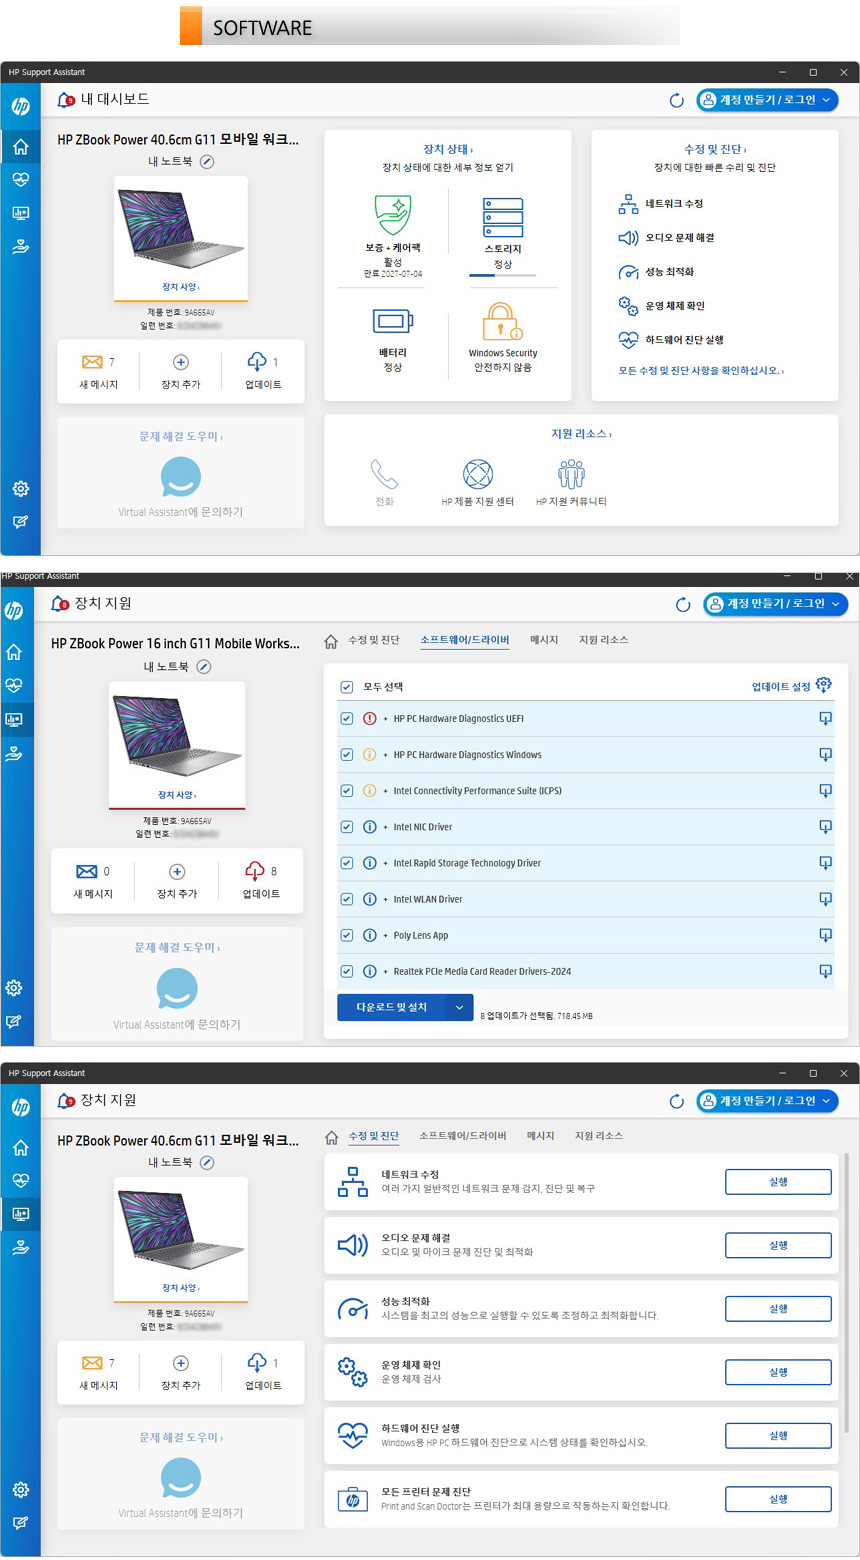This screenshot has width=860, height=1560.
Task: Expand Intel Rapid Storage Technology Driver details
Action: [386, 863]
